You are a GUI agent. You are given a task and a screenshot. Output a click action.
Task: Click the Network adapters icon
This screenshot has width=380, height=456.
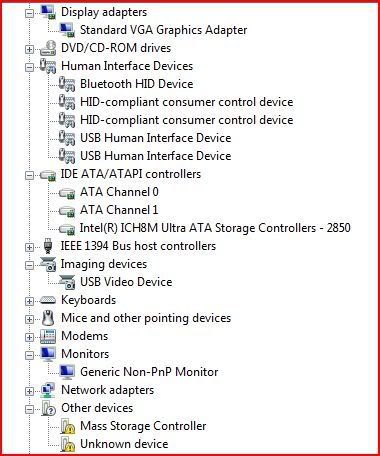coord(48,390)
